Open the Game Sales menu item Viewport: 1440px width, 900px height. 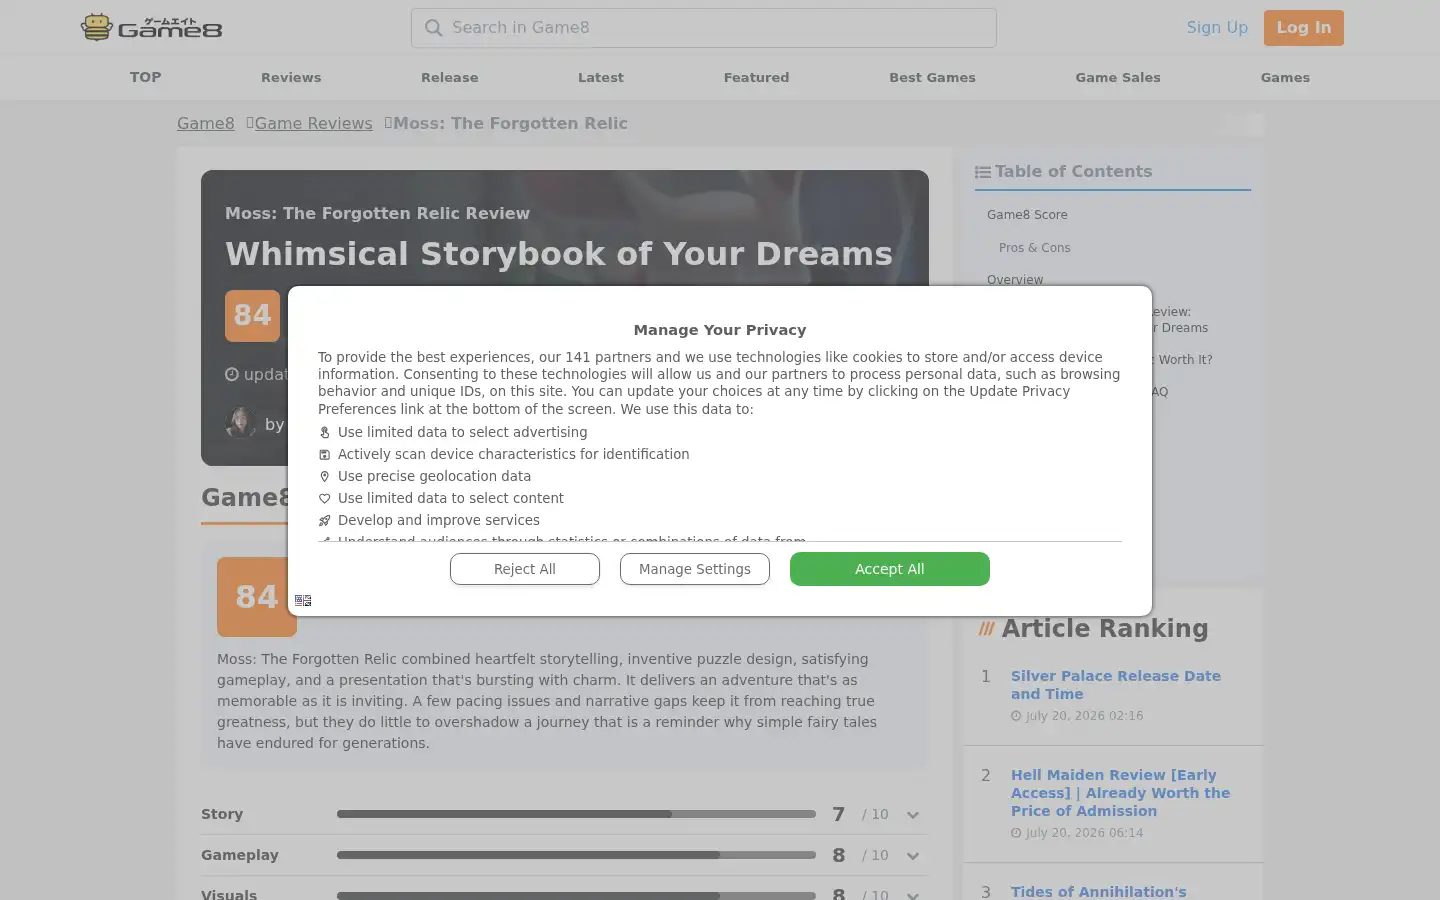coord(1118,77)
